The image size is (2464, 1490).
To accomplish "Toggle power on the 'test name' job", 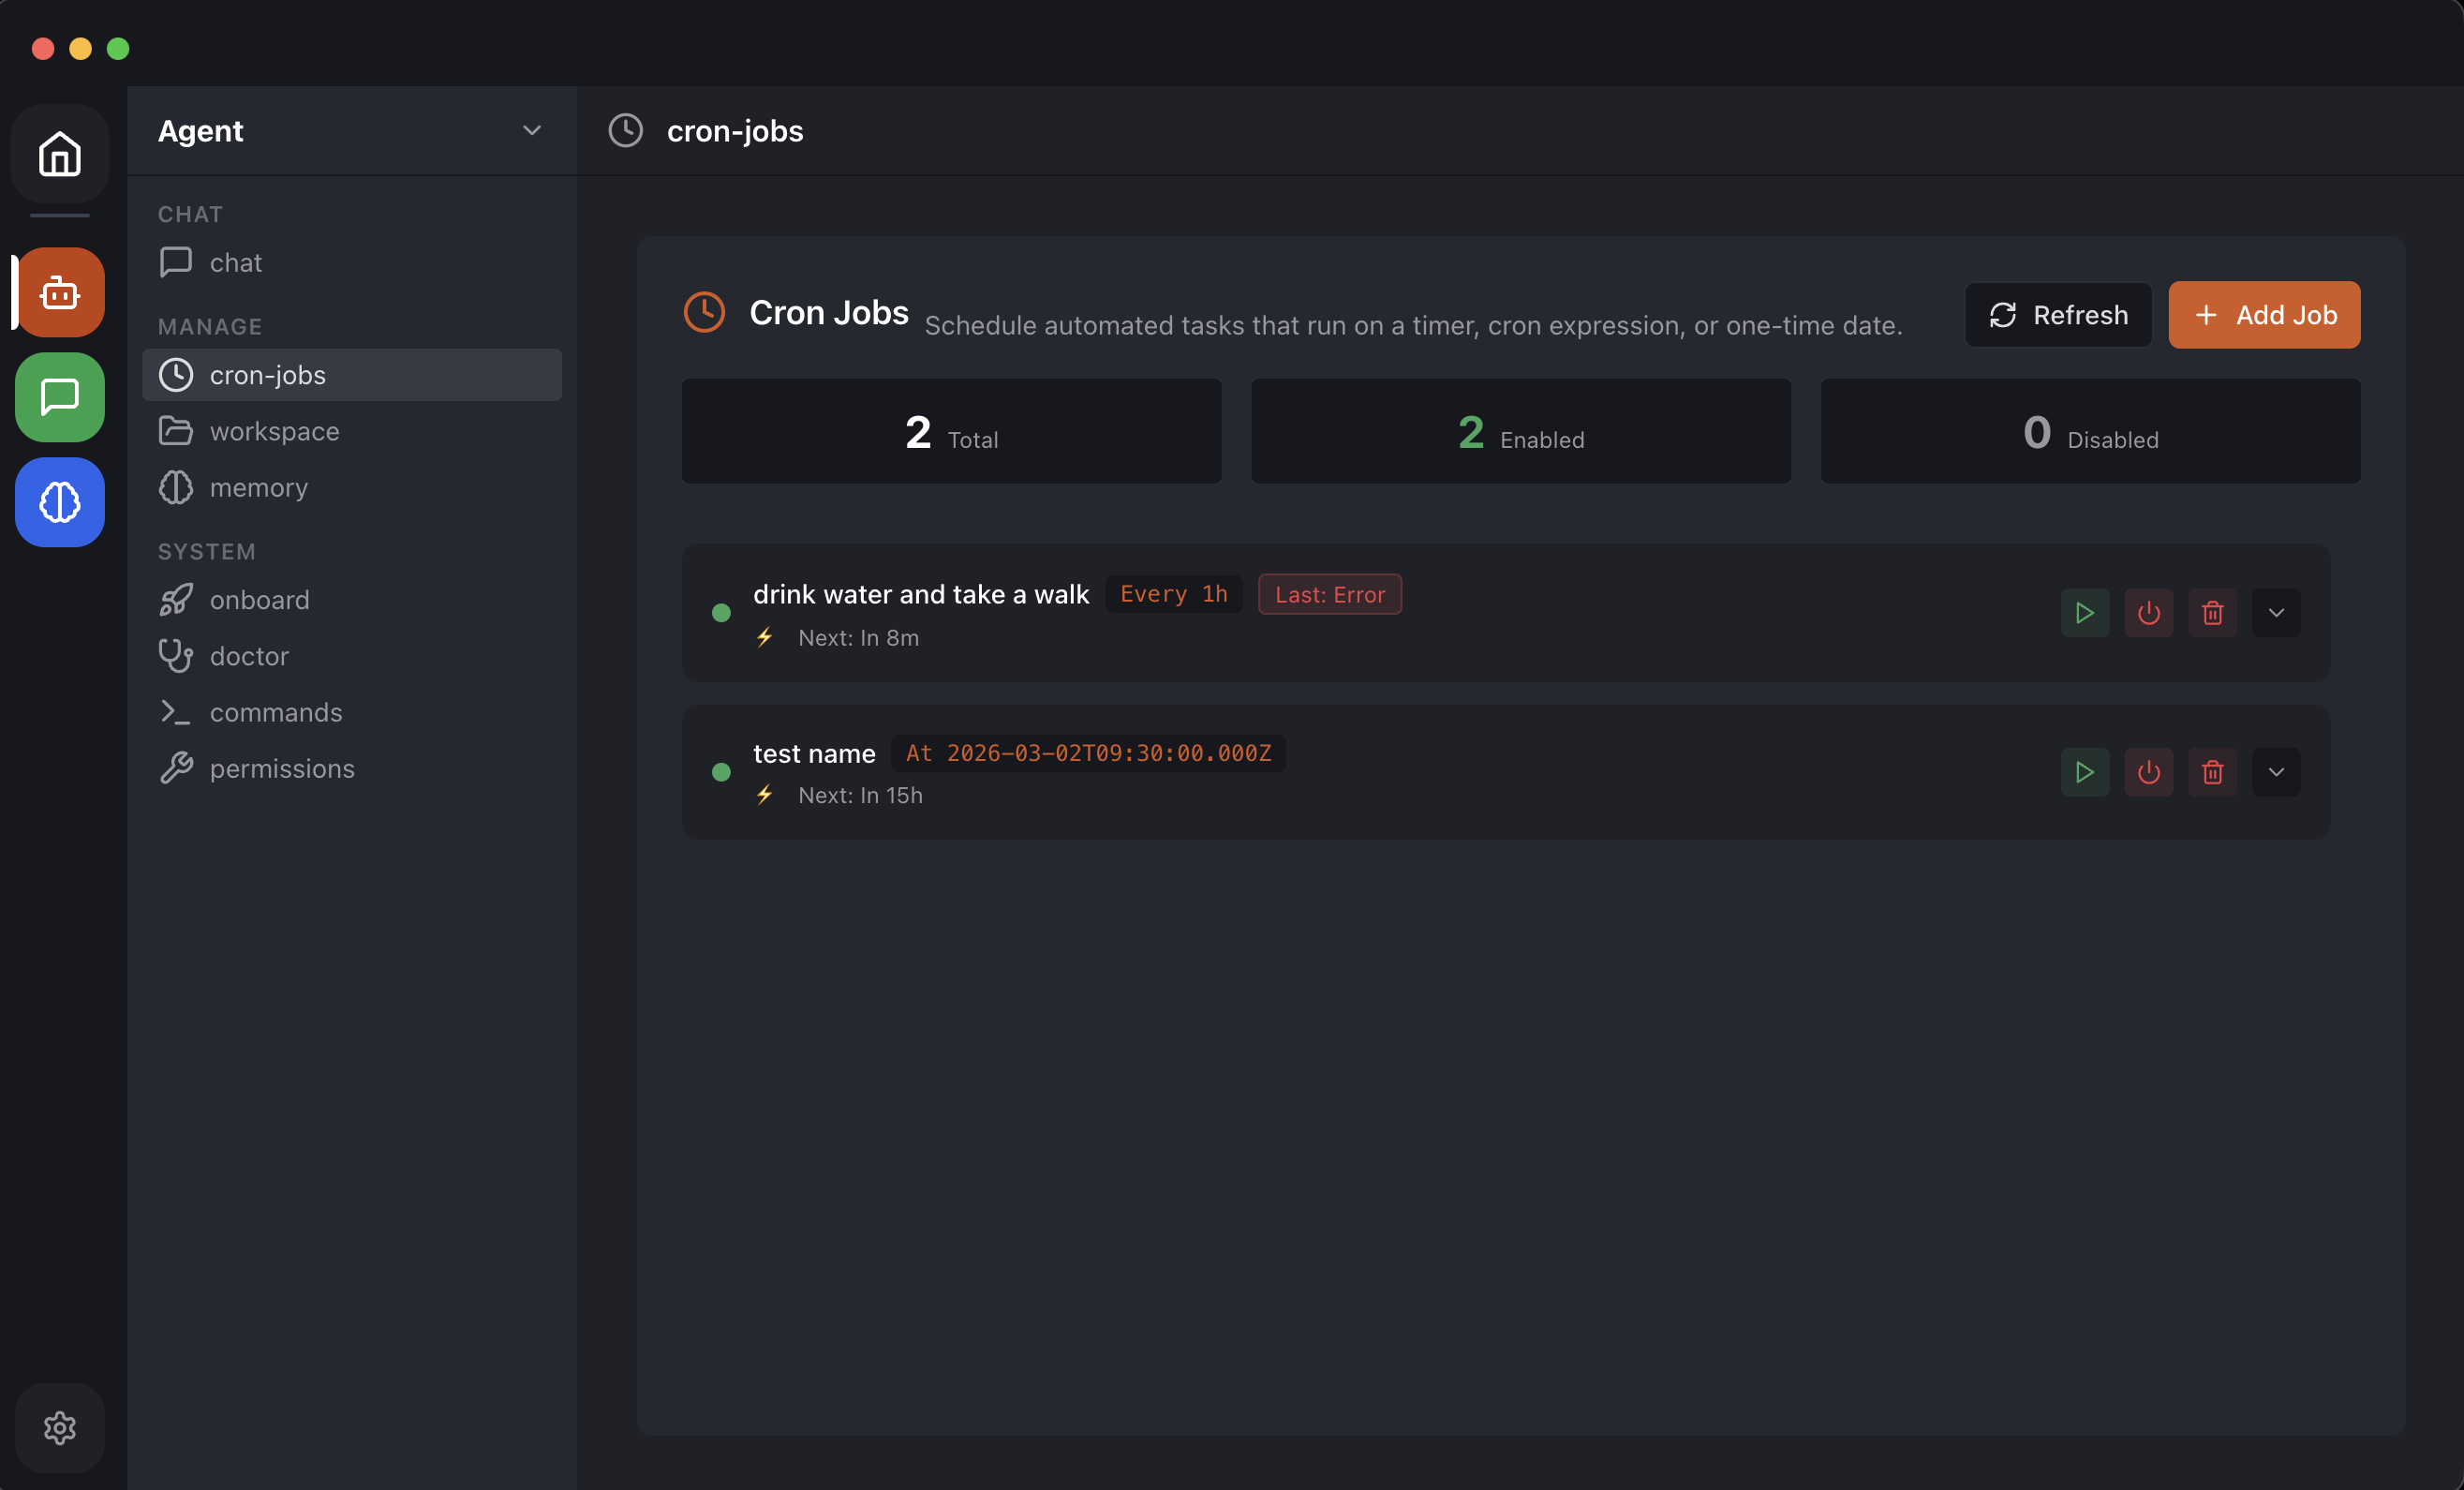I will [2149, 772].
